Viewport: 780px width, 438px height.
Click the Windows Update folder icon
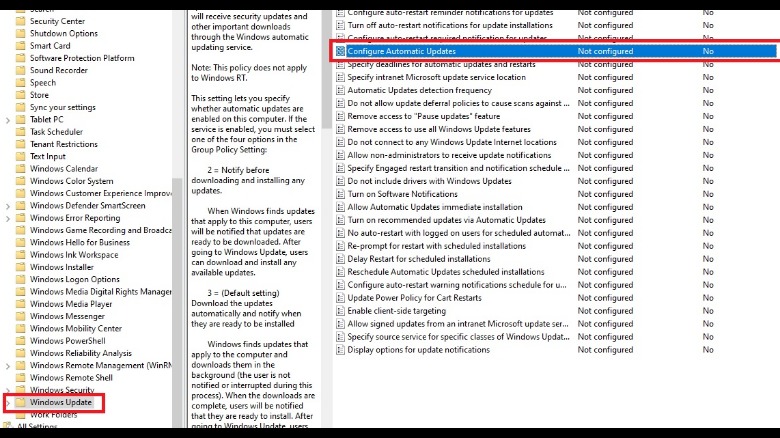pyautogui.click(x=20, y=402)
